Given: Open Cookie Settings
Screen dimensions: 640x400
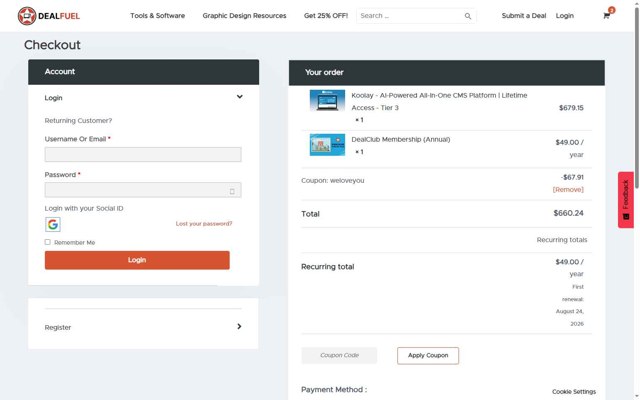Looking at the screenshot, I should tap(574, 392).
